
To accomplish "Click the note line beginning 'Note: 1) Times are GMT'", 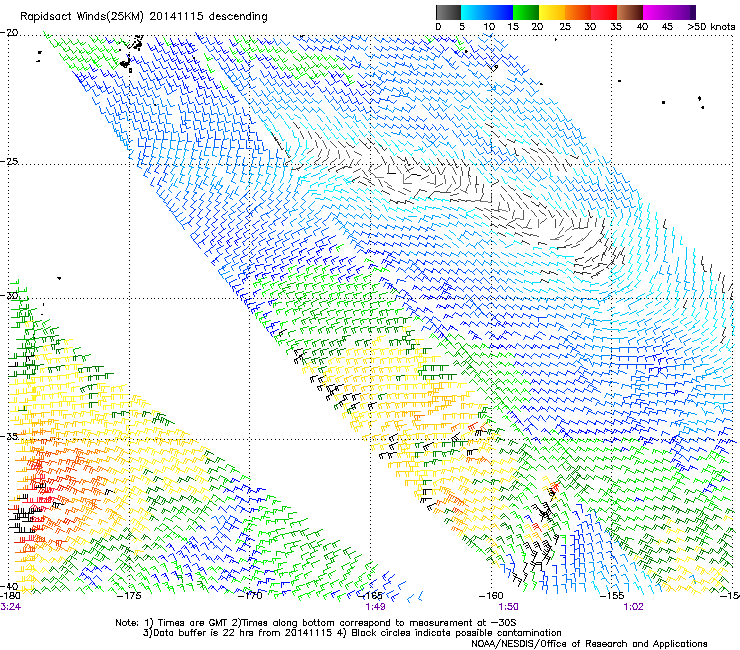I will click(315, 623).
